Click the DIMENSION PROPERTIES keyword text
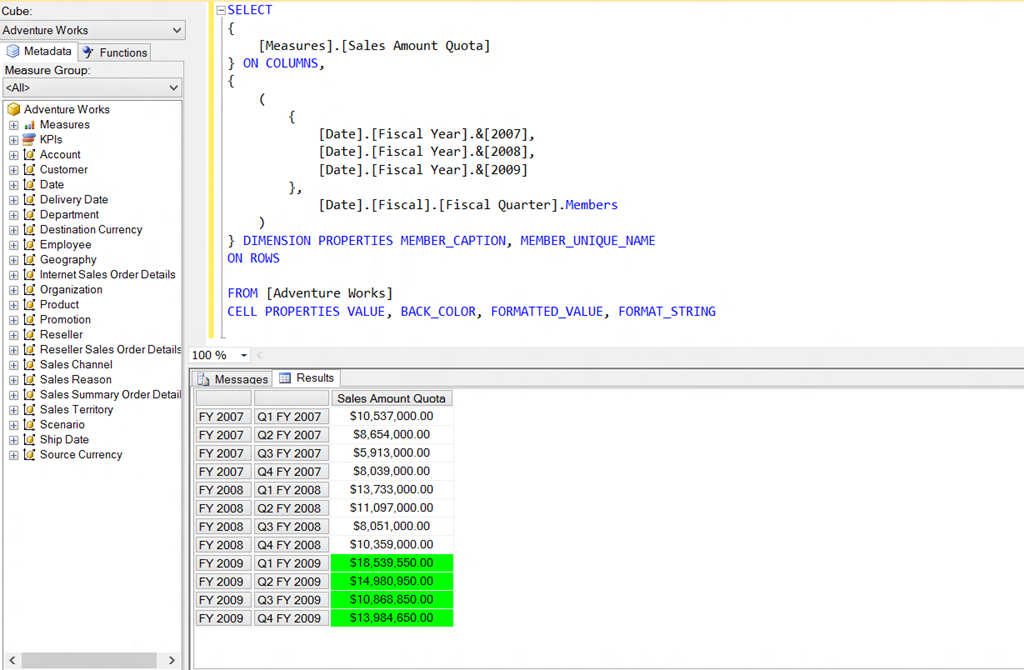1024x670 pixels. 318,240
